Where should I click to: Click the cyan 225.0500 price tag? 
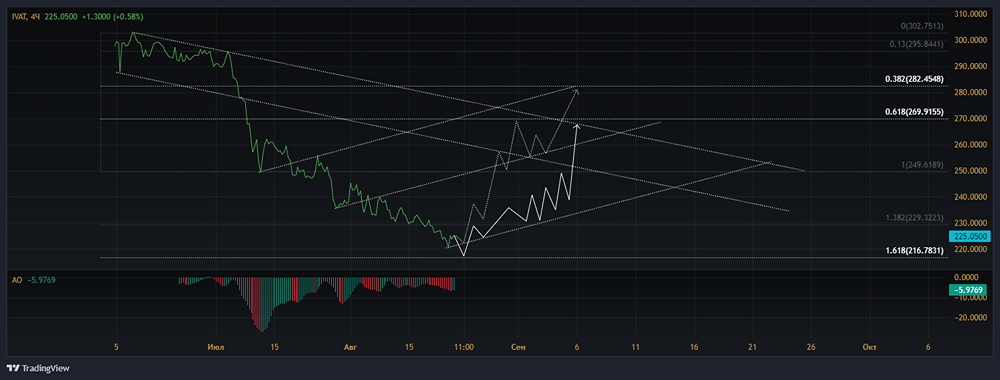pyautogui.click(x=969, y=237)
